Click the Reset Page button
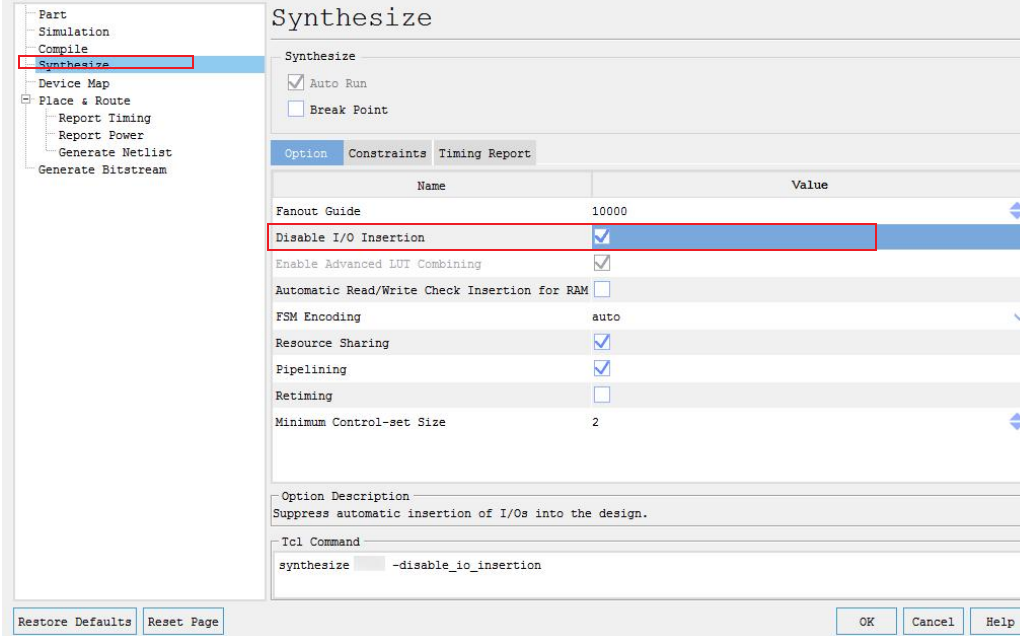The image size is (1020, 636). coord(183,622)
